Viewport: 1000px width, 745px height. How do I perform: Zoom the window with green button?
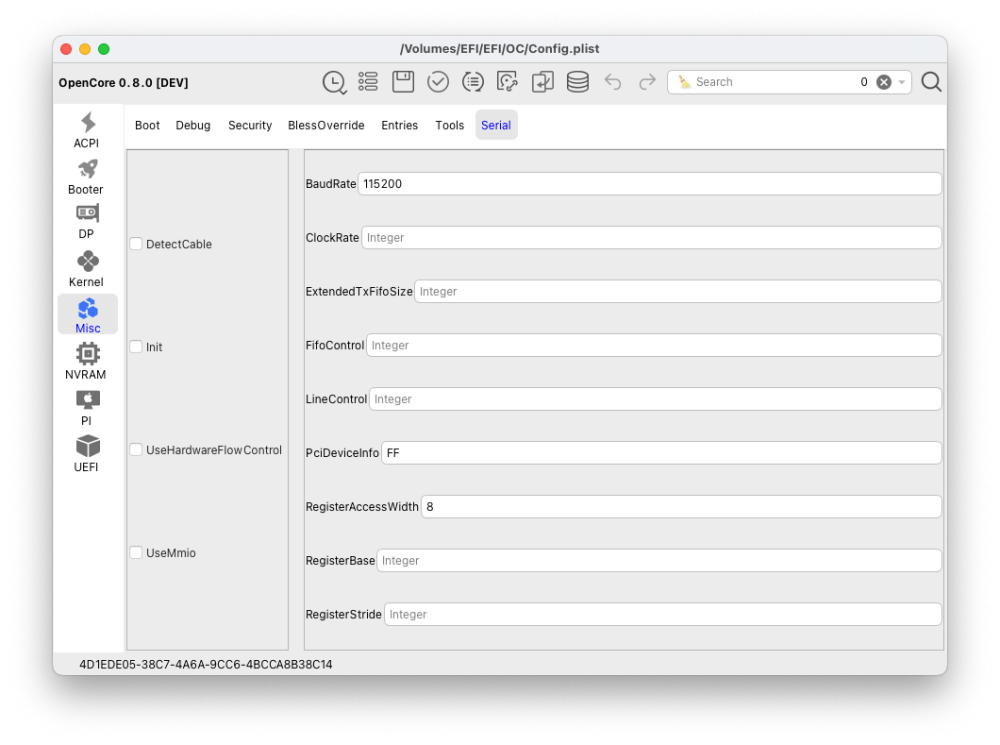click(104, 49)
